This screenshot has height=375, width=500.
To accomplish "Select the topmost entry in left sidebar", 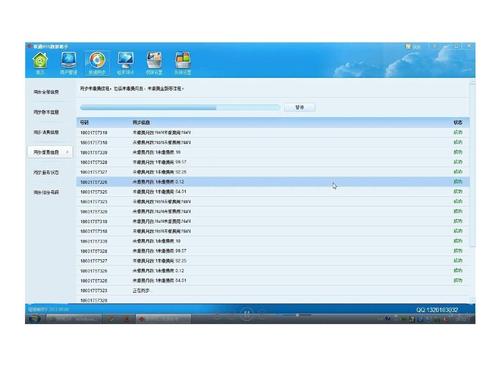I will 46,92.
